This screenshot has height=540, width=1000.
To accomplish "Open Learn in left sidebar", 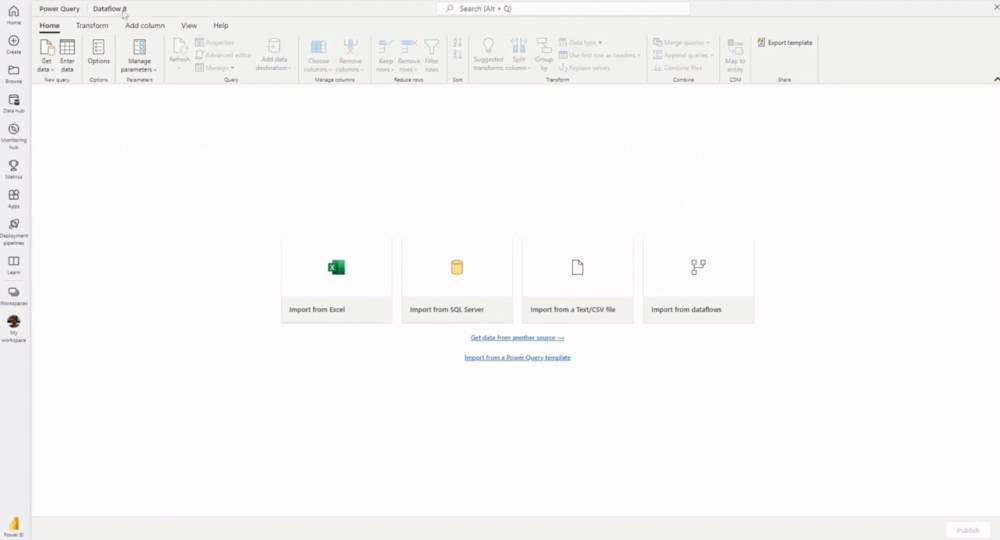I will (x=13, y=265).
